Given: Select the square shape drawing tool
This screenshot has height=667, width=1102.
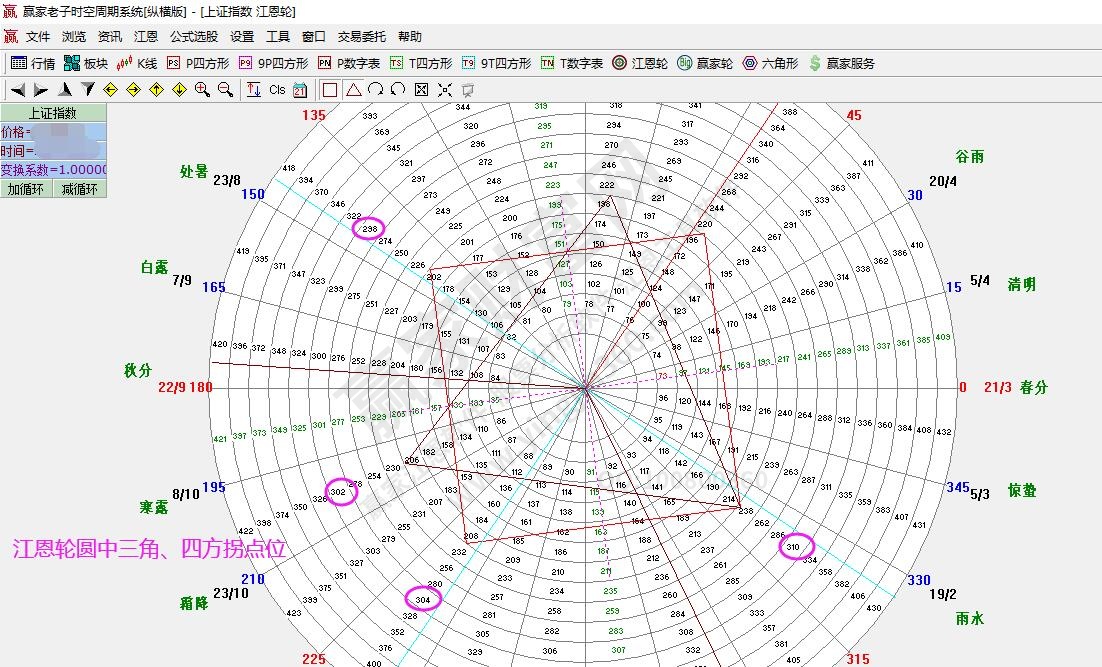Looking at the screenshot, I should (330, 90).
